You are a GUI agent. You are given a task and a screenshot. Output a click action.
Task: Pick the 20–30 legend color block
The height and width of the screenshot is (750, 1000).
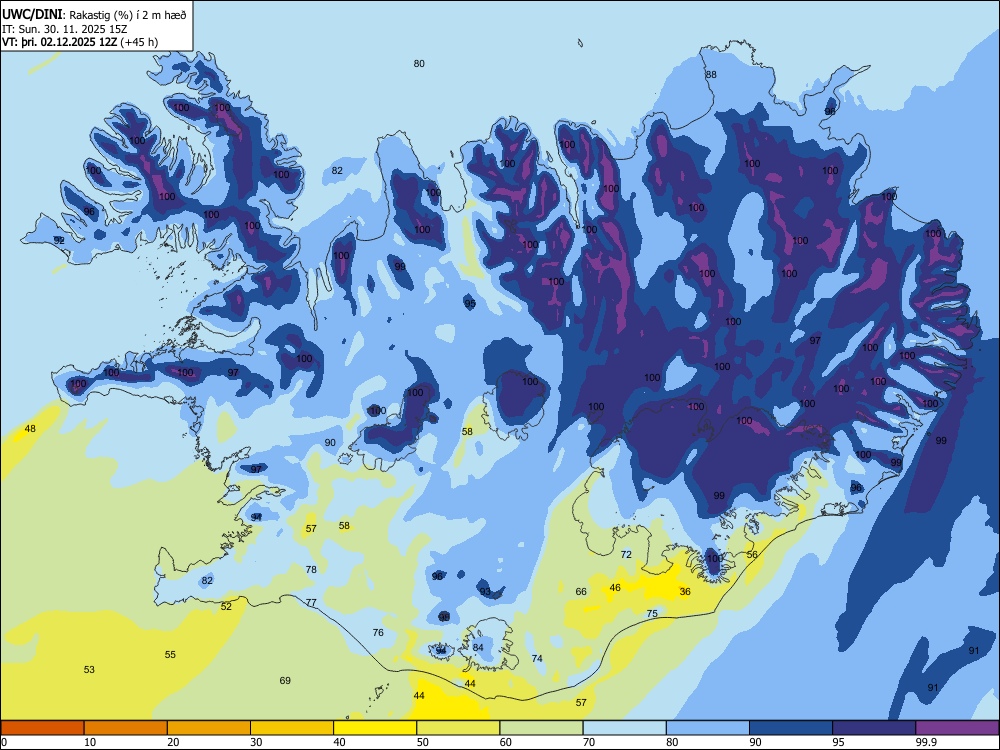tap(209, 728)
